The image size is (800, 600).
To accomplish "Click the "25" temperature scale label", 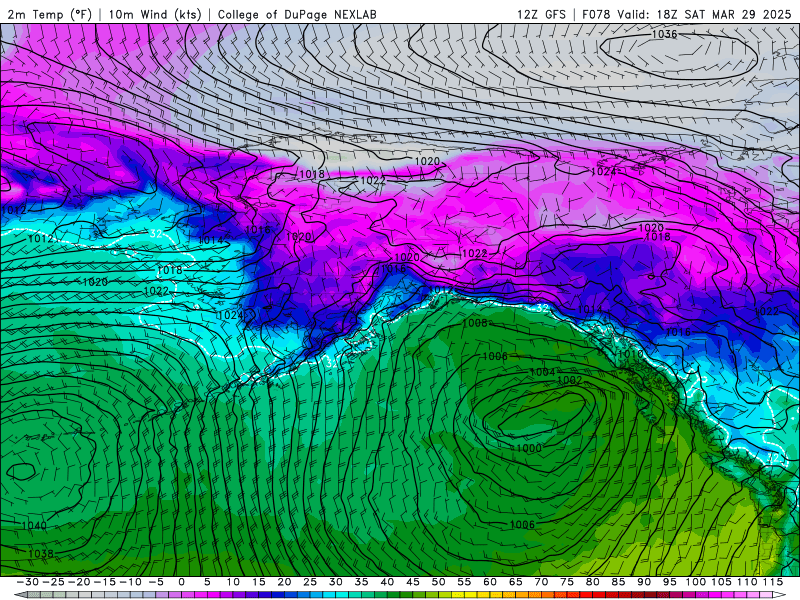I will pos(310,582).
